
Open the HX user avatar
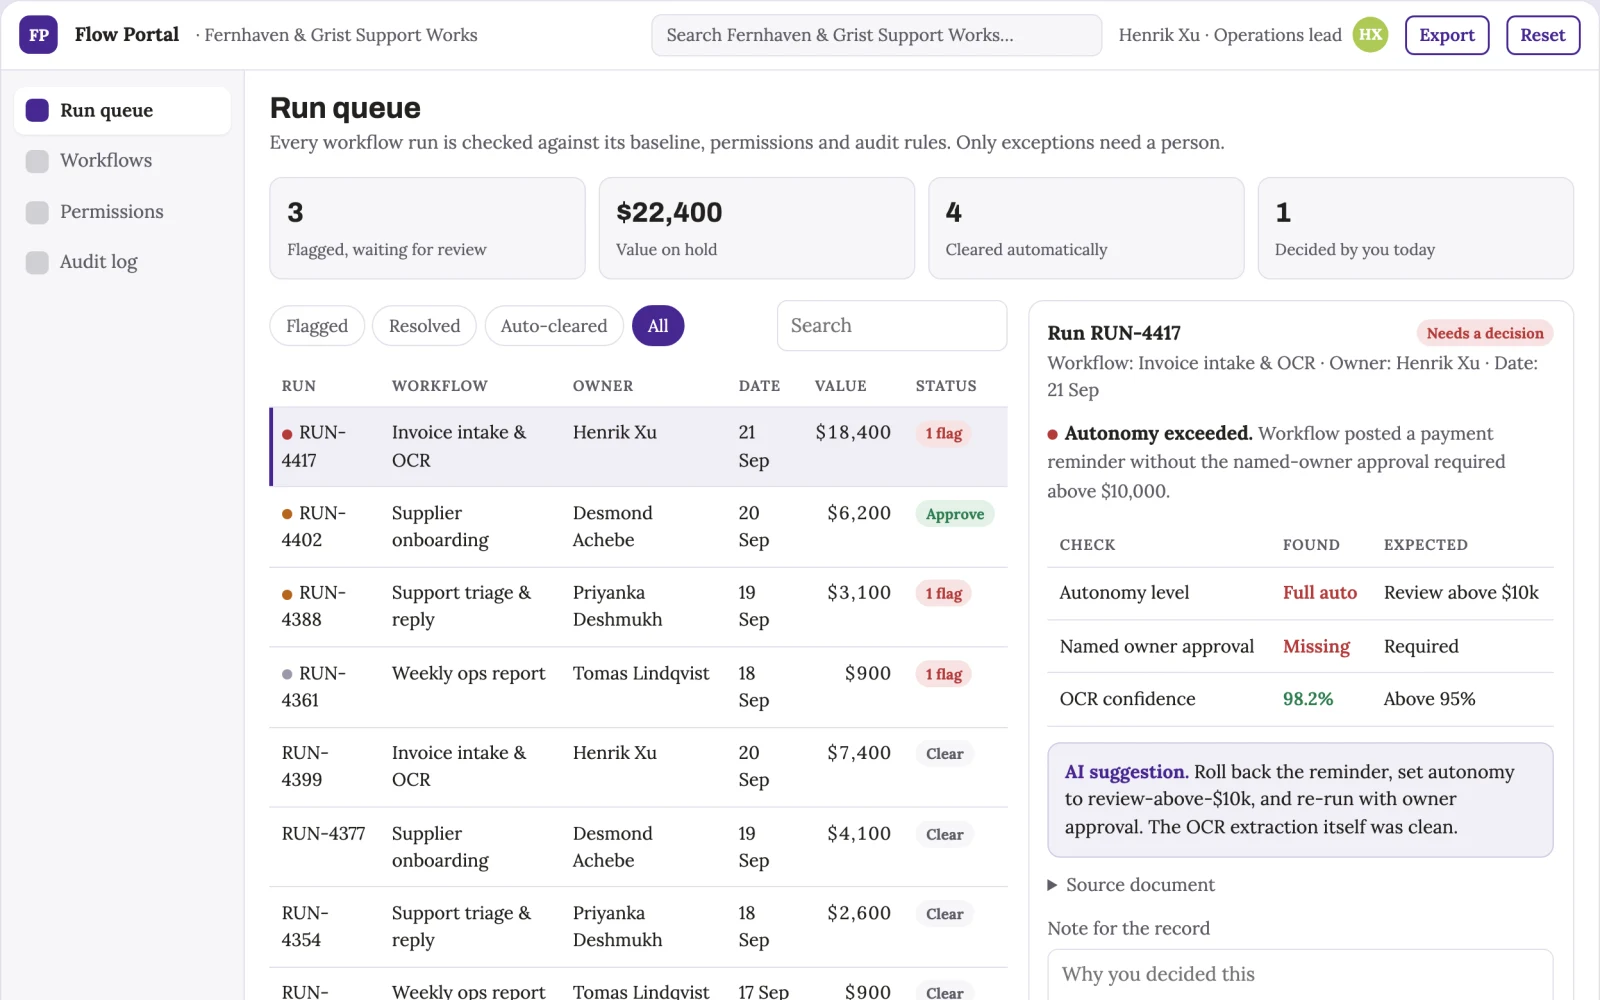pyautogui.click(x=1370, y=35)
